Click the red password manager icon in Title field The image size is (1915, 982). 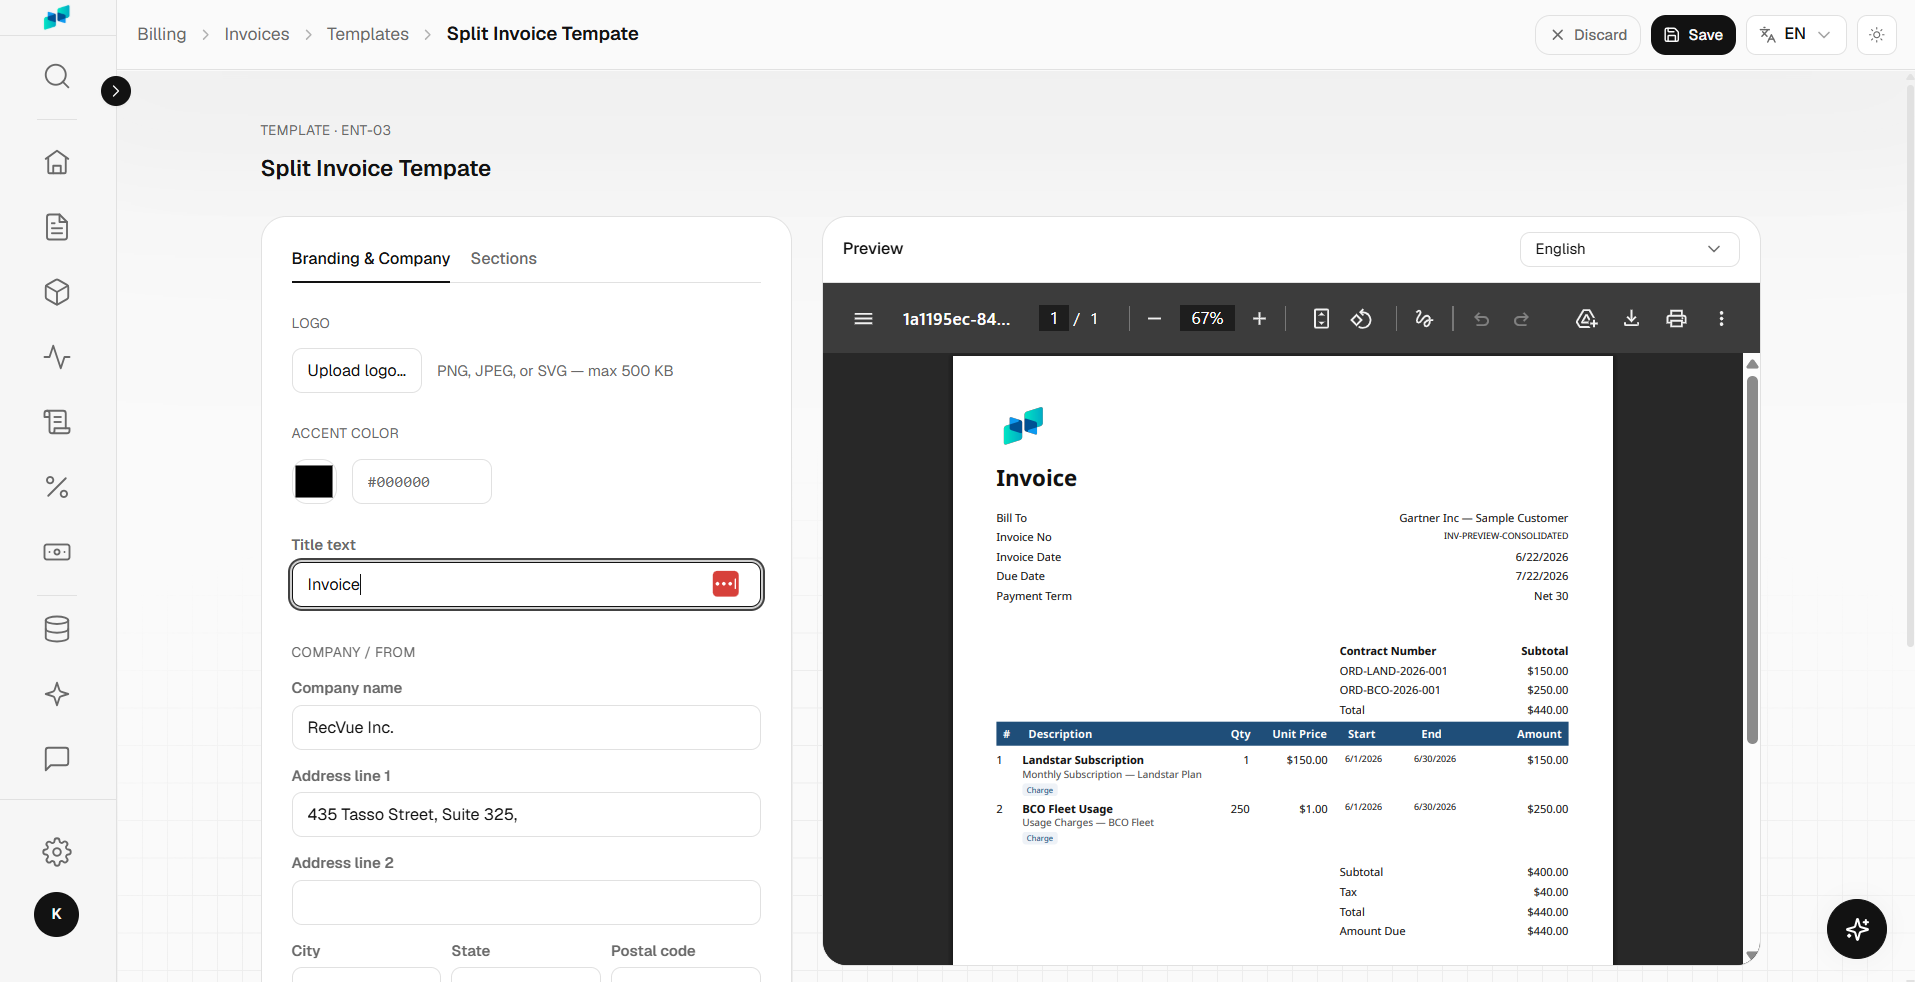coord(726,584)
